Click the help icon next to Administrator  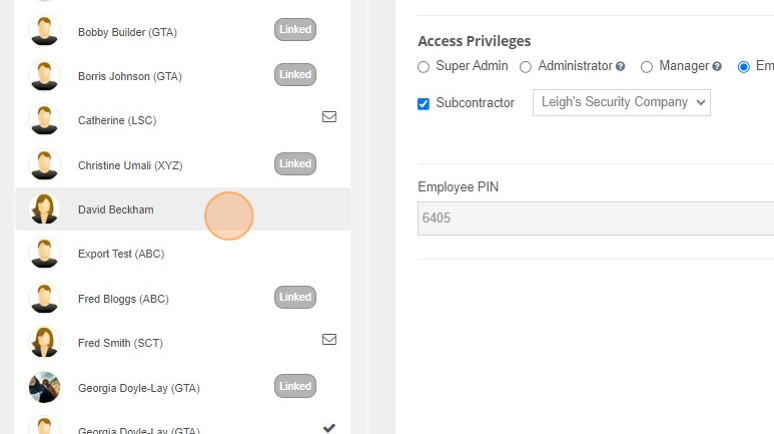pyautogui.click(x=620, y=66)
